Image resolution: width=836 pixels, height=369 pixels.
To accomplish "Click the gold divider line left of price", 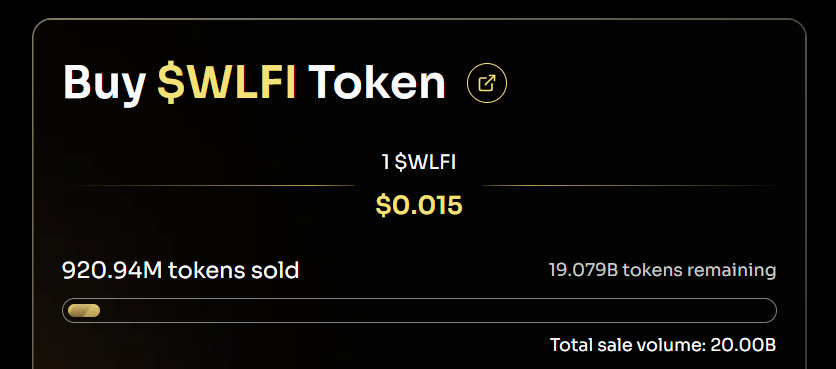I will tap(211, 186).
